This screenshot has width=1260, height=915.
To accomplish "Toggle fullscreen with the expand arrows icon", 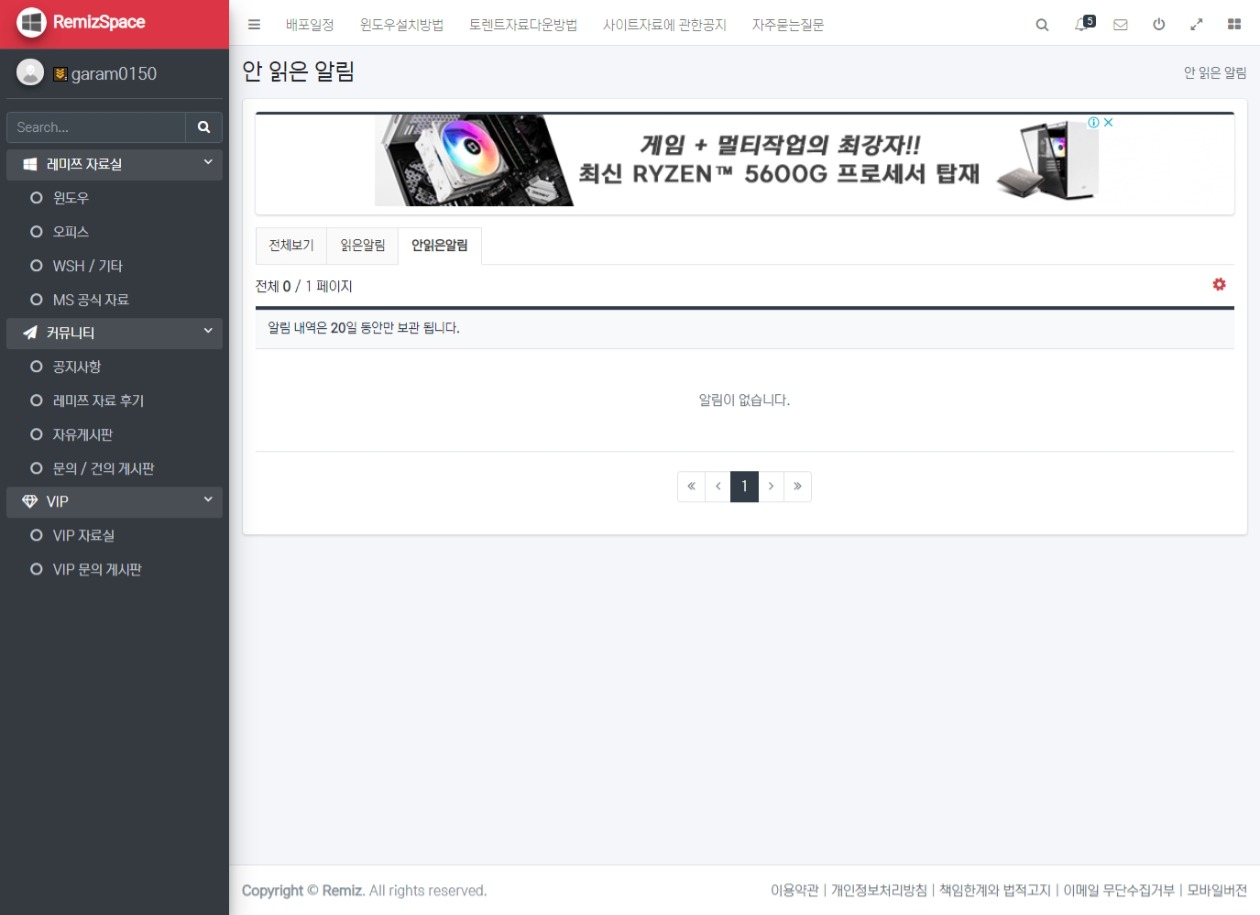I will click(x=1196, y=25).
